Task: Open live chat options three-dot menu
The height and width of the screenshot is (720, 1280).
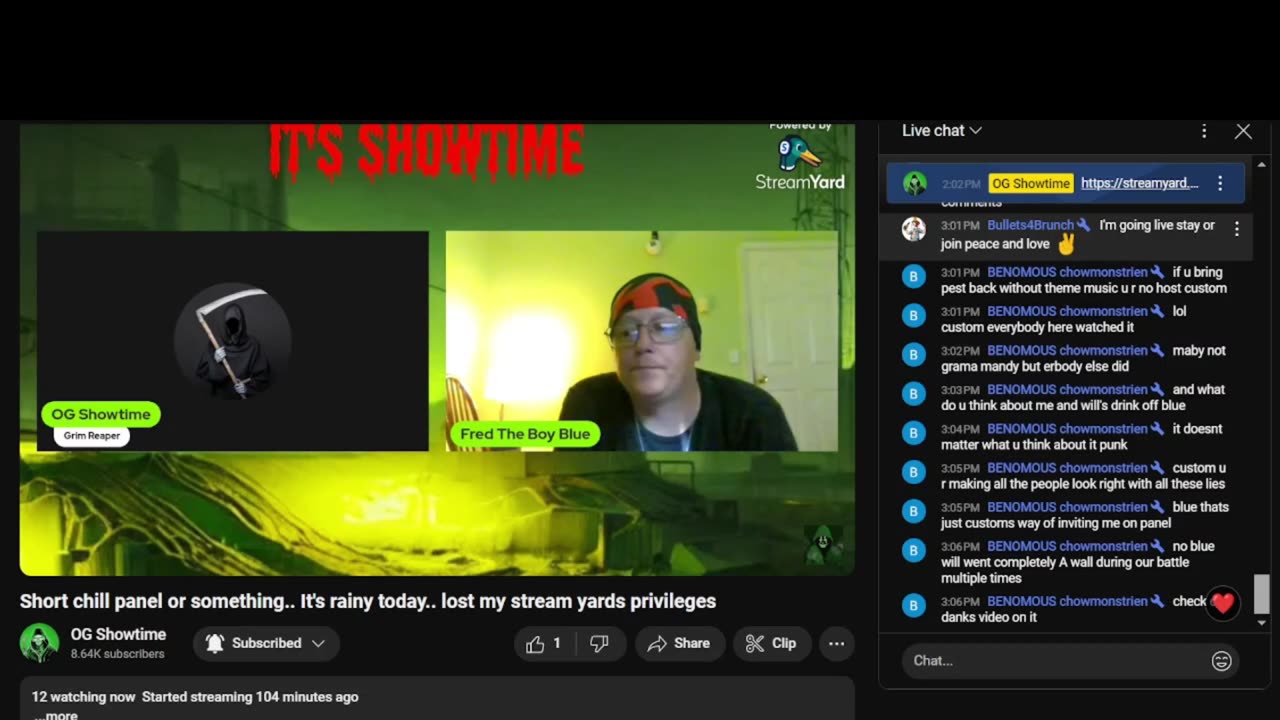Action: pyautogui.click(x=1204, y=131)
